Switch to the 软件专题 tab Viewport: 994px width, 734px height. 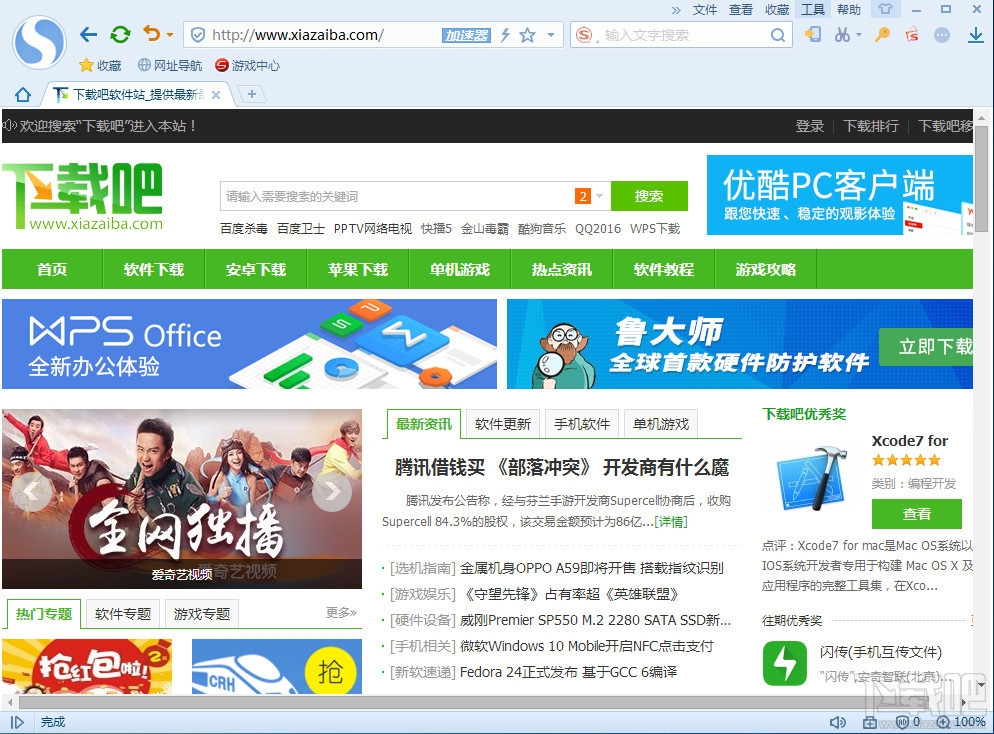pyautogui.click(x=123, y=614)
